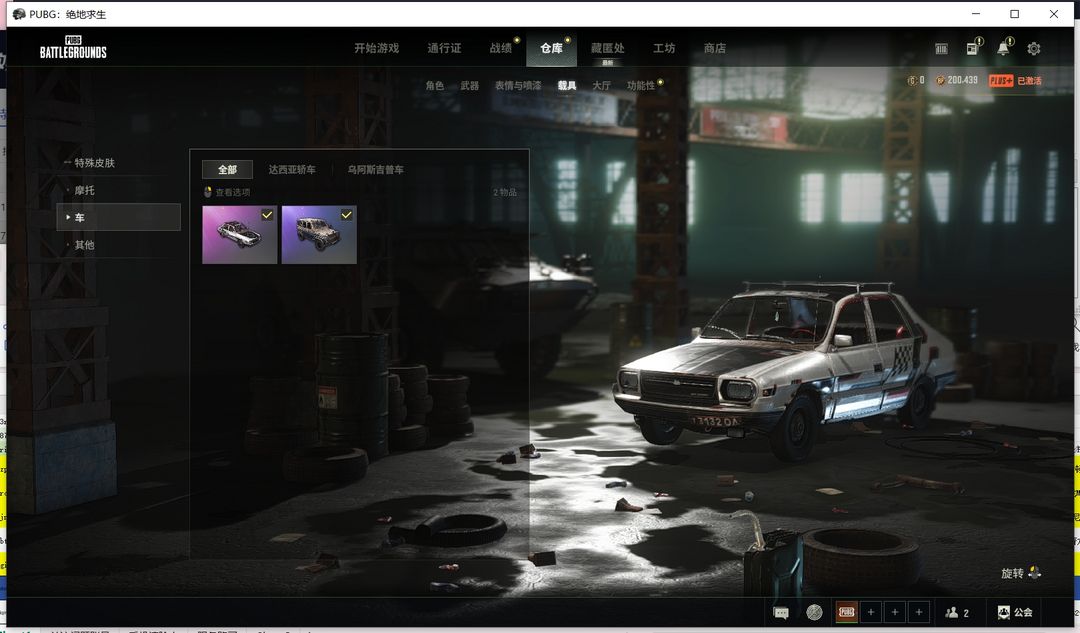The height and width of the screenshot is (633, 1080).
Task: Switch to the 达西亚轿车 filter tab
Action: point(292,170)
